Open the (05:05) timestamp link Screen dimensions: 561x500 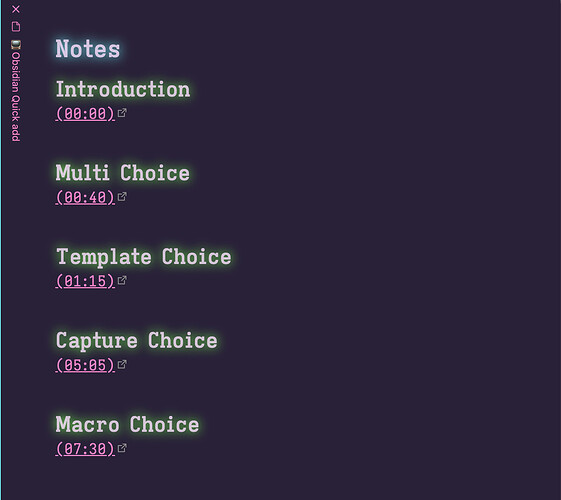pyautogui.click(x=85, y=365)
